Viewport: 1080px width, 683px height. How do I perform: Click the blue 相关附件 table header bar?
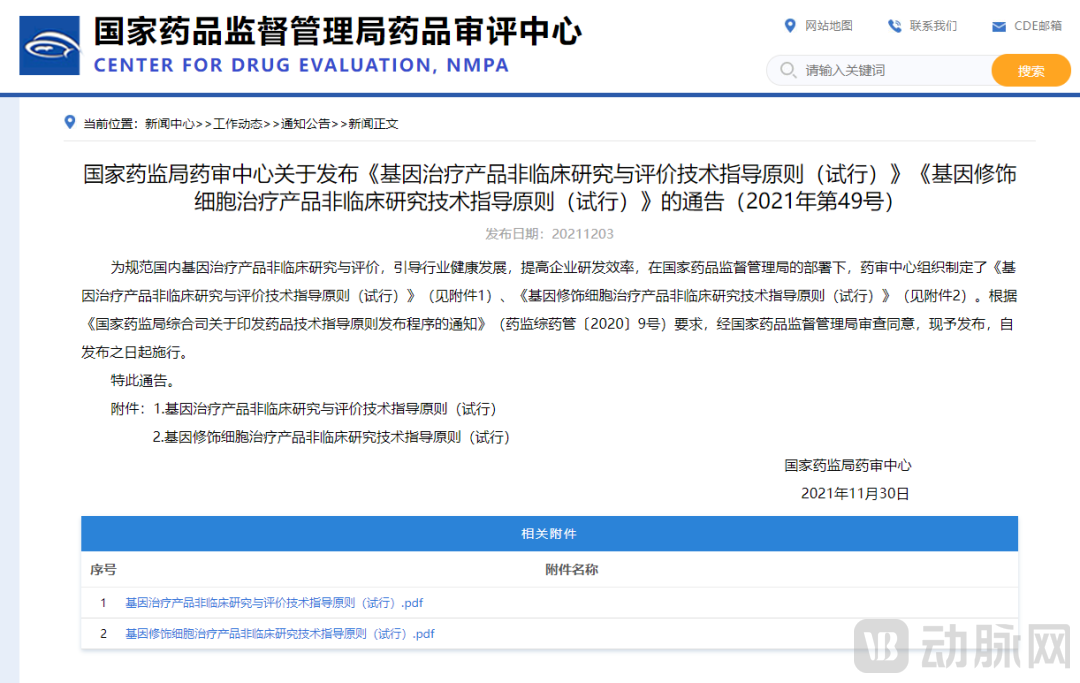(549, 533)
